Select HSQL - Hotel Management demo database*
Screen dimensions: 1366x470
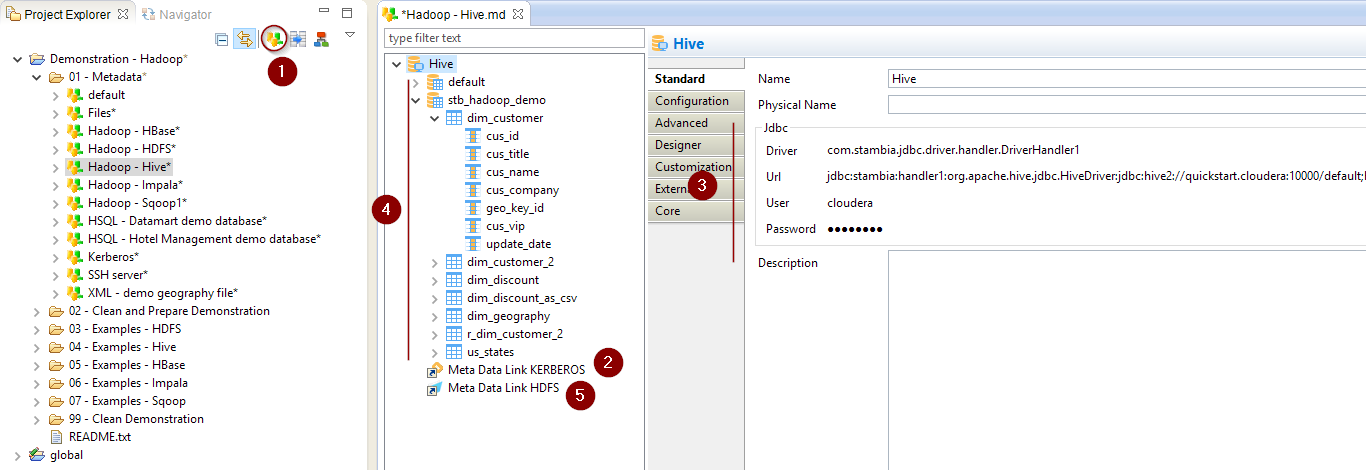click(204, 239)
